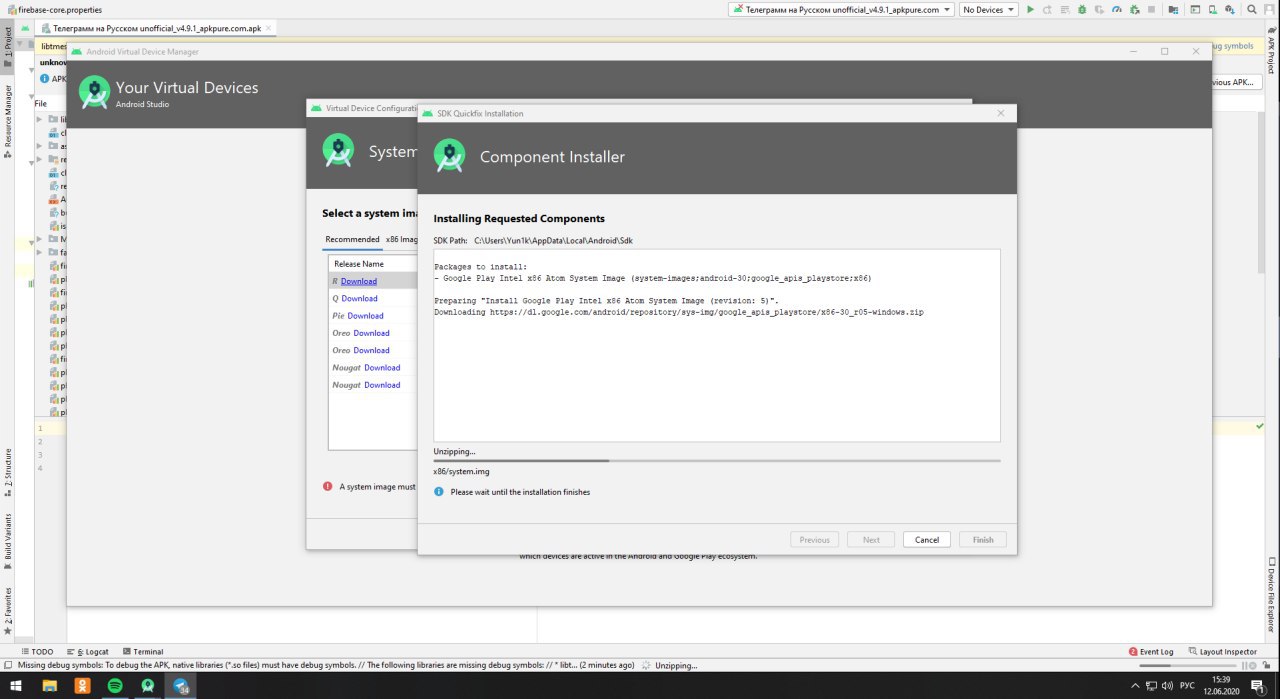The image size is (1280, 699).
Task: Click the Apply Code Changes icon
Action: pos(1065,9)
